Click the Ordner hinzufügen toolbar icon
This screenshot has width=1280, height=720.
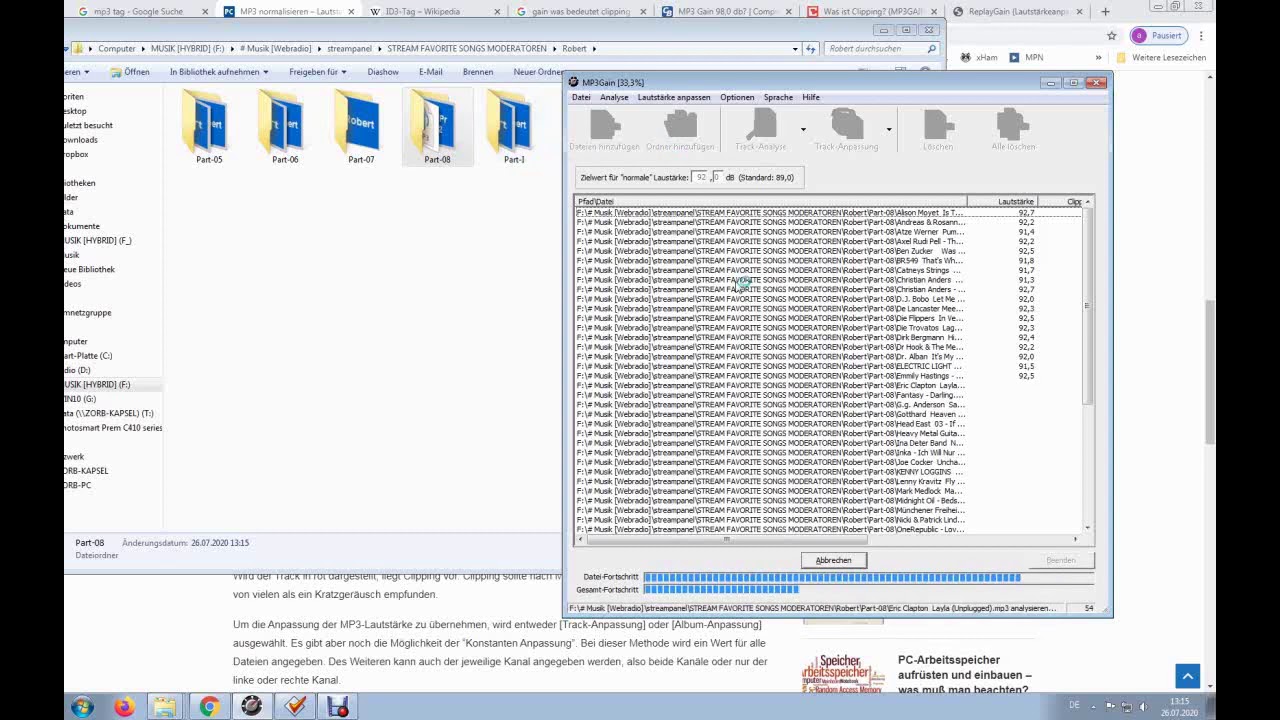pos(680,131)
